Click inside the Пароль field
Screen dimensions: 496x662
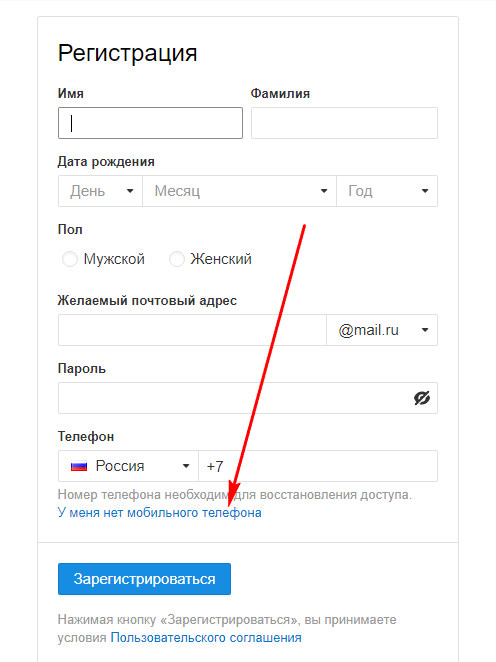pos(248,398)
